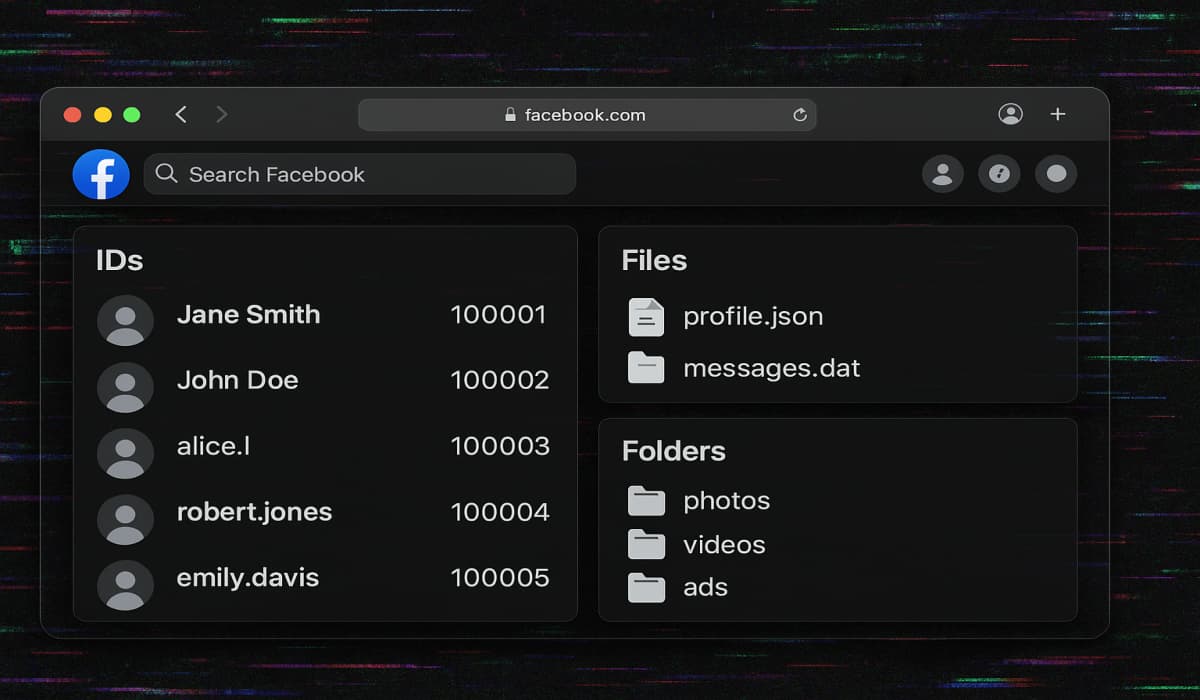
Task: Select the profile.json document icon
Action: coord(647,317)
